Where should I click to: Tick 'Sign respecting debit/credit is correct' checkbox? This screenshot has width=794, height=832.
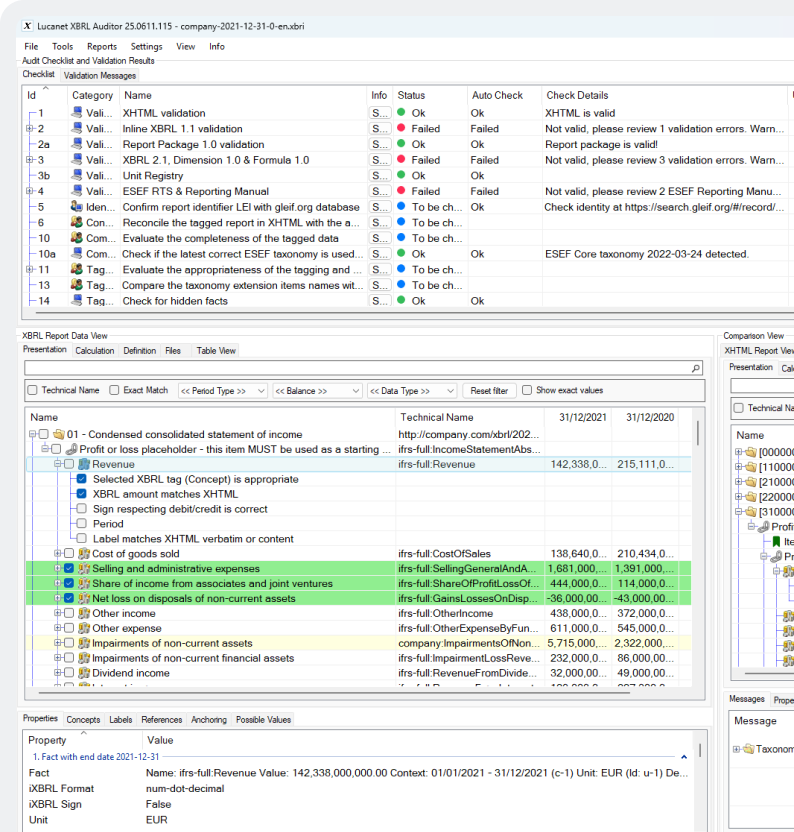pyautogui.click(x=82, y=509)
